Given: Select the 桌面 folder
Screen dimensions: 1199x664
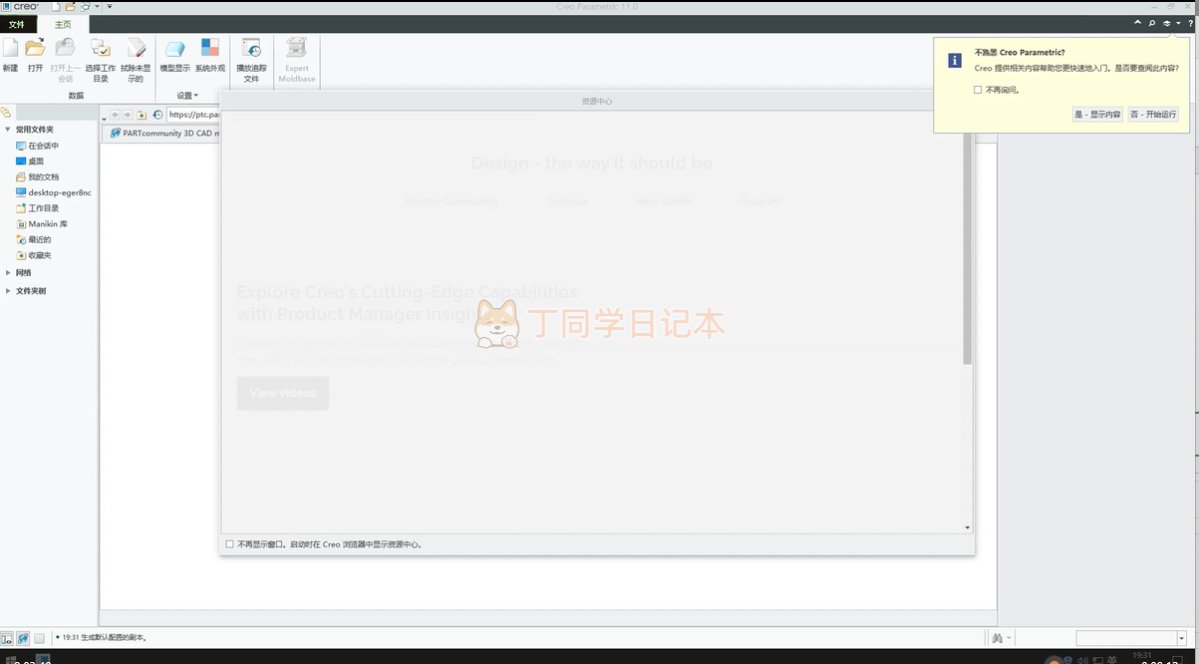Looking at the screenshot, I should [31, 161].
